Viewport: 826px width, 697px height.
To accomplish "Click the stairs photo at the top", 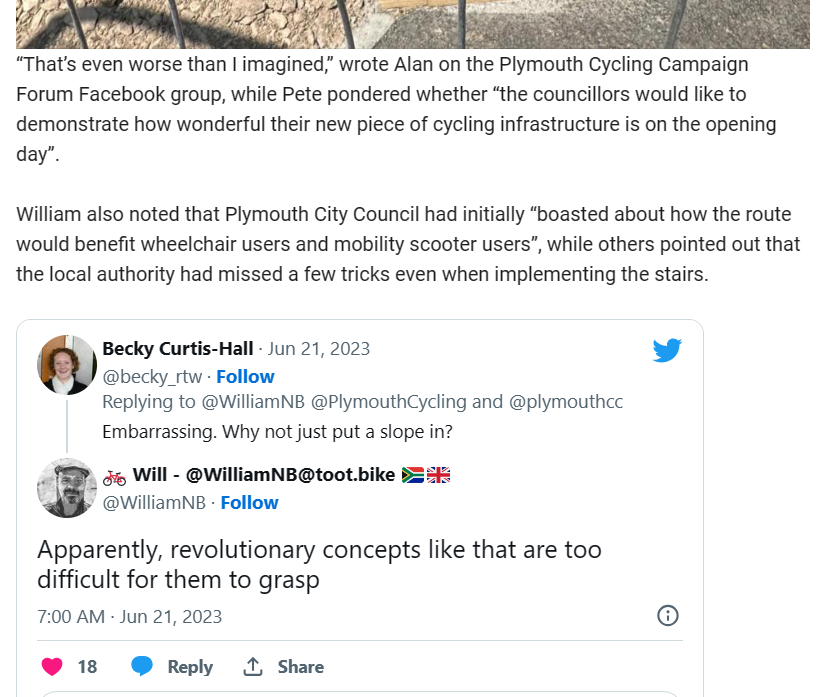I will click(413, 24).
